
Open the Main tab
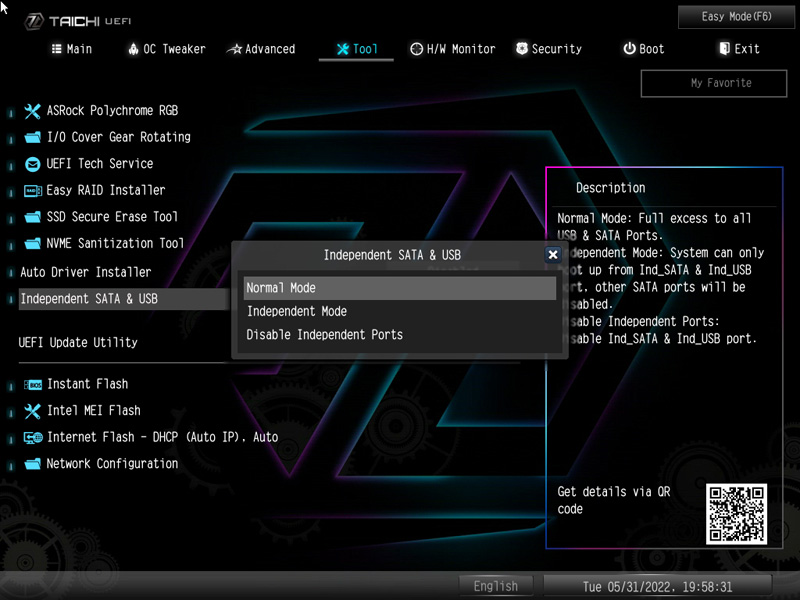pos(72,49)
